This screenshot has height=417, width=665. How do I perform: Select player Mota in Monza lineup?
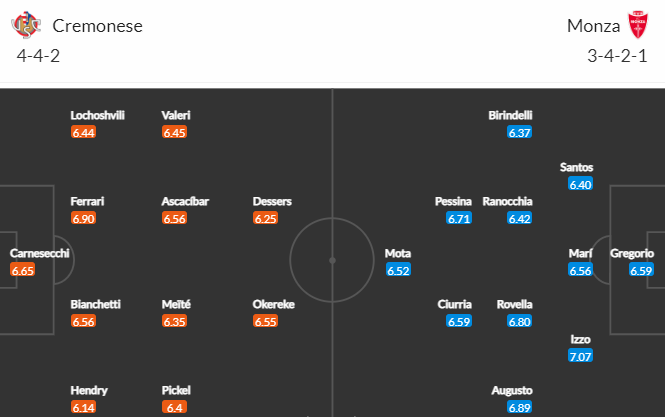(398, 253)
